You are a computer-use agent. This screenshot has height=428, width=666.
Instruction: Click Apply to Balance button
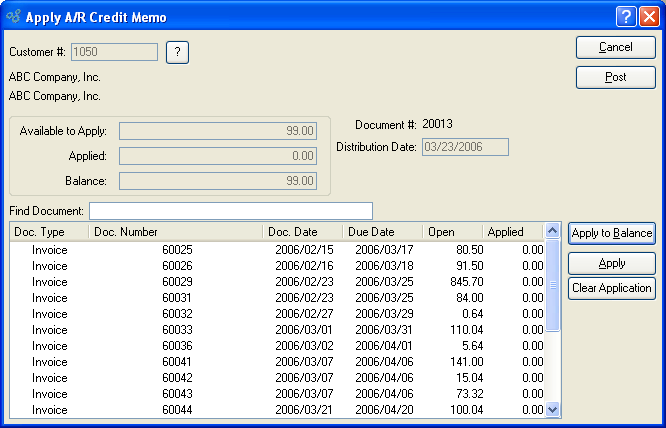coord(612,233)
